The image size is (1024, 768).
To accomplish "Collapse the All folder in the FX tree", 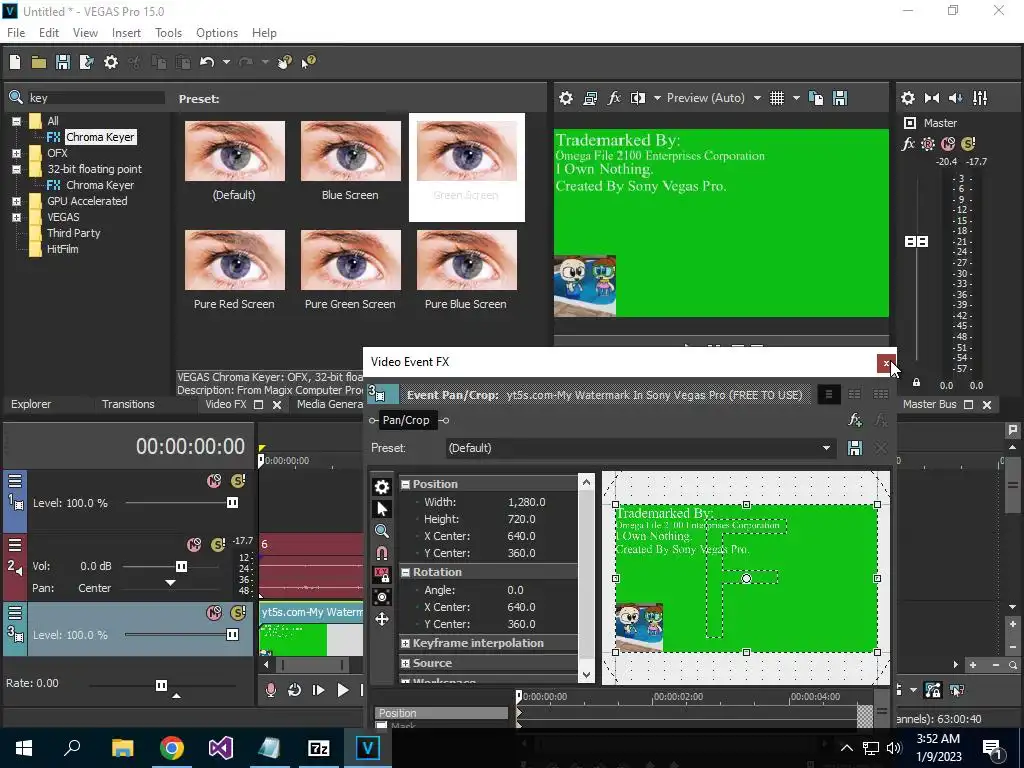I will point(16,121).
